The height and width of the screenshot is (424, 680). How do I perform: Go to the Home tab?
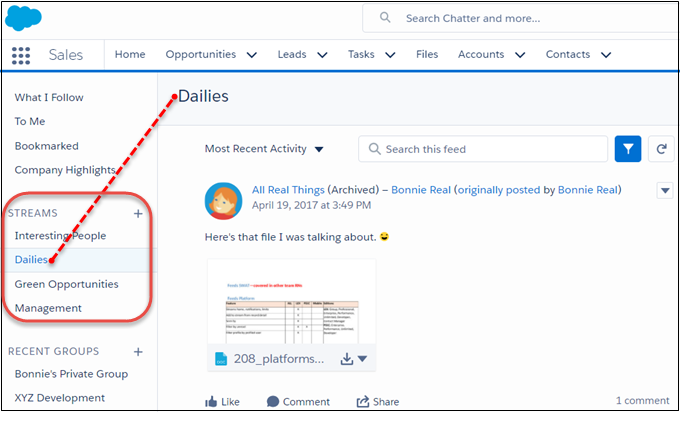pos(130,54)
